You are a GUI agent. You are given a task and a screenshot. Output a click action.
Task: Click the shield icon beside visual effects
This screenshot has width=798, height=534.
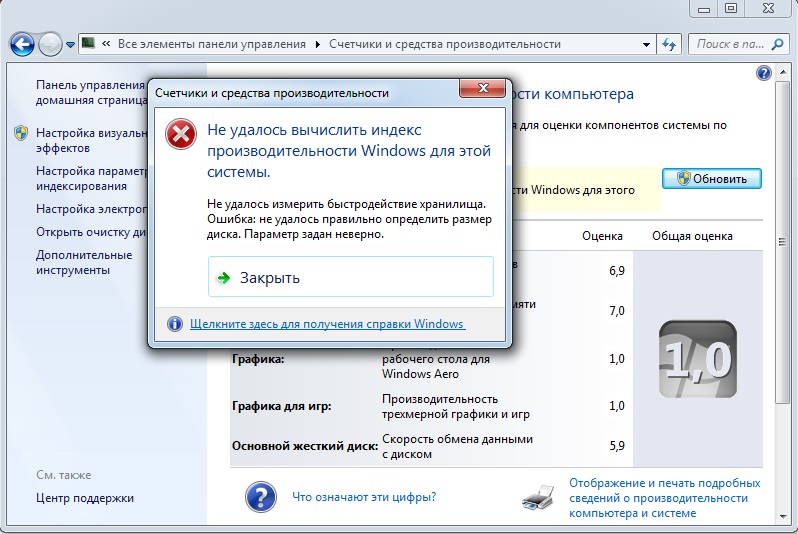tap(21, 133)
